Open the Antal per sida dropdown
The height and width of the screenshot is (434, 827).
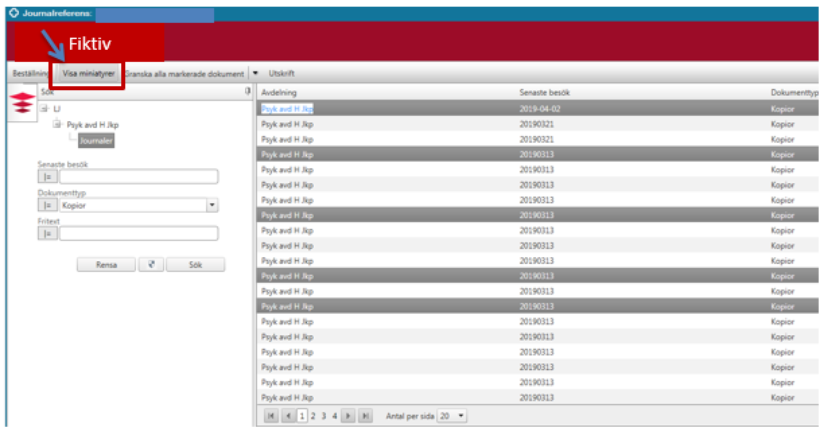coord(461,415)
